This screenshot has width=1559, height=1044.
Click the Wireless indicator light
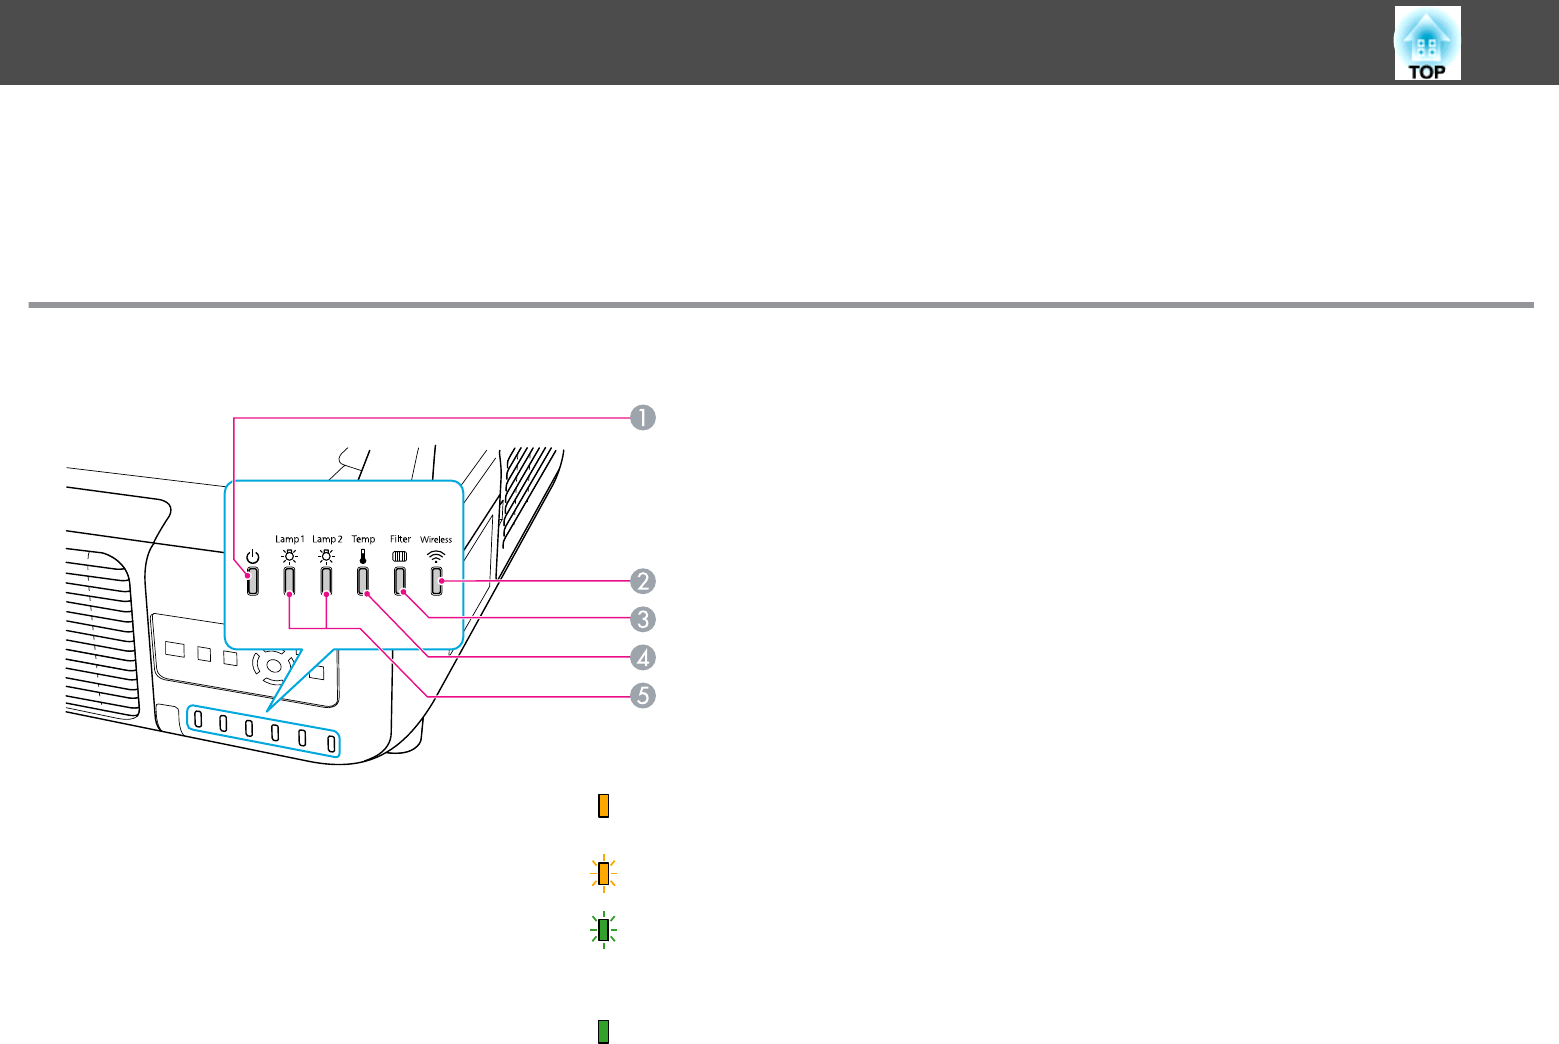(436, 581)
